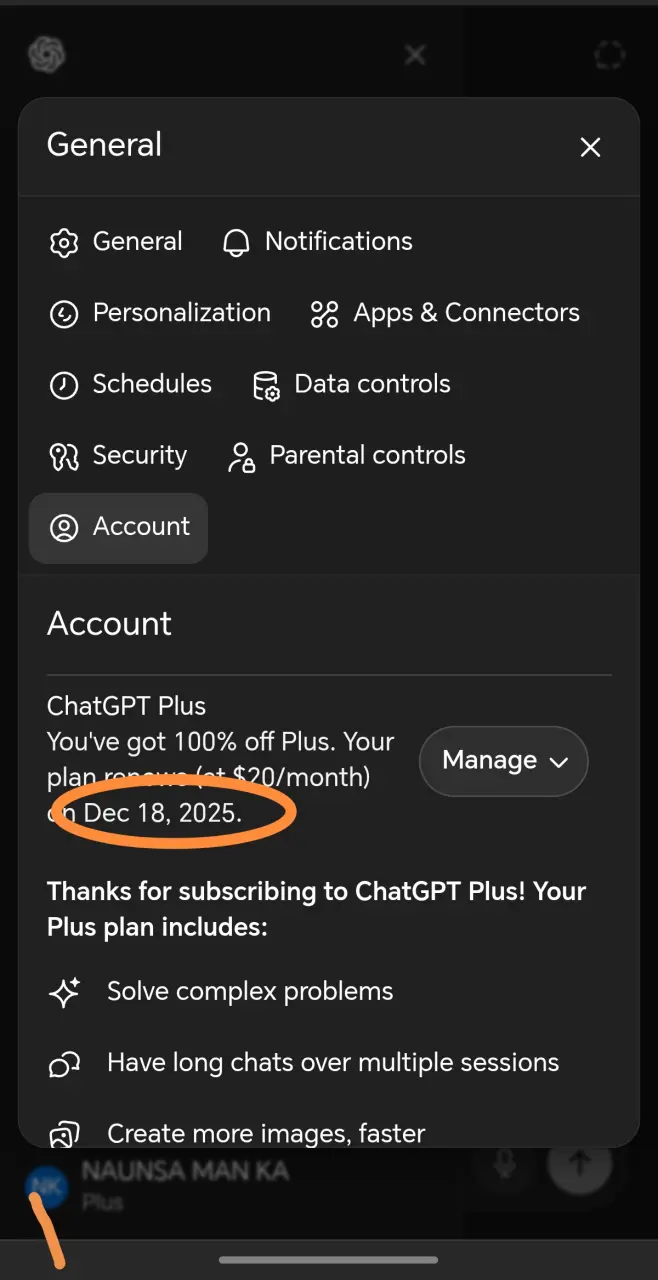Open the General settings gear tab
Image resolution: width=658 pixels, height=1280 pixels.
(115, 242)
